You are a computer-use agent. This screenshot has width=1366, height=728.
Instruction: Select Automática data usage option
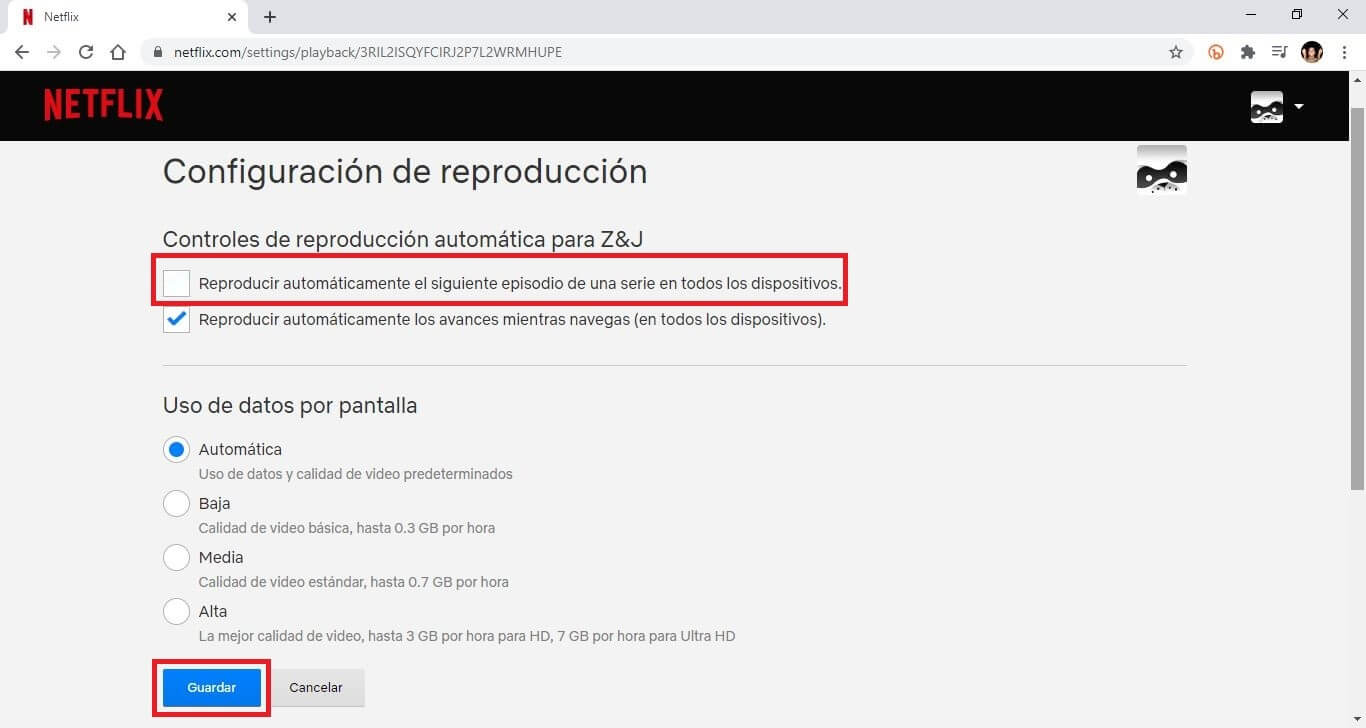tap(176, 450)
